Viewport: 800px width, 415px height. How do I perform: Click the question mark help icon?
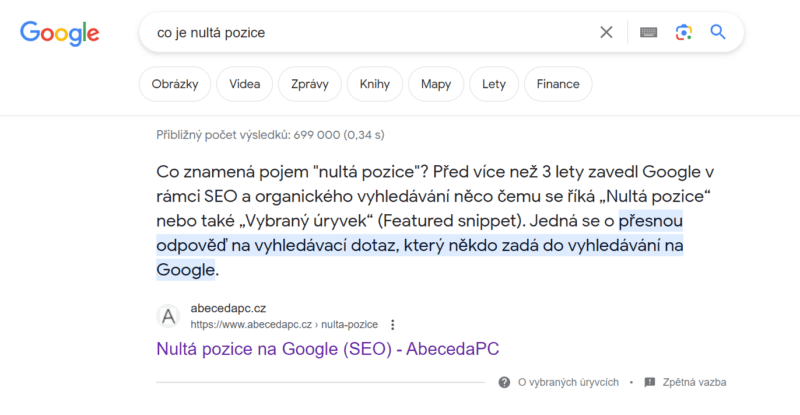point(504,382)
